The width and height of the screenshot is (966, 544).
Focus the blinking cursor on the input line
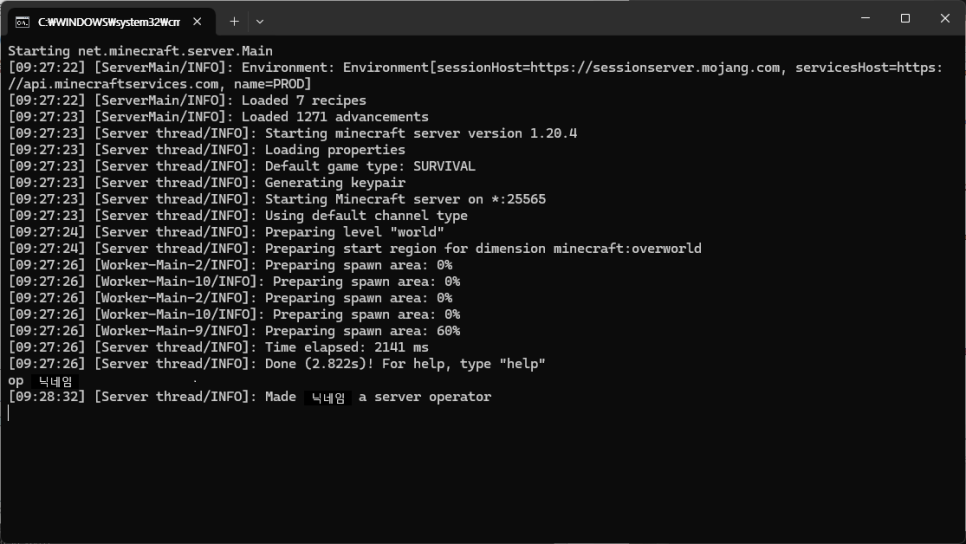point(9,413)
